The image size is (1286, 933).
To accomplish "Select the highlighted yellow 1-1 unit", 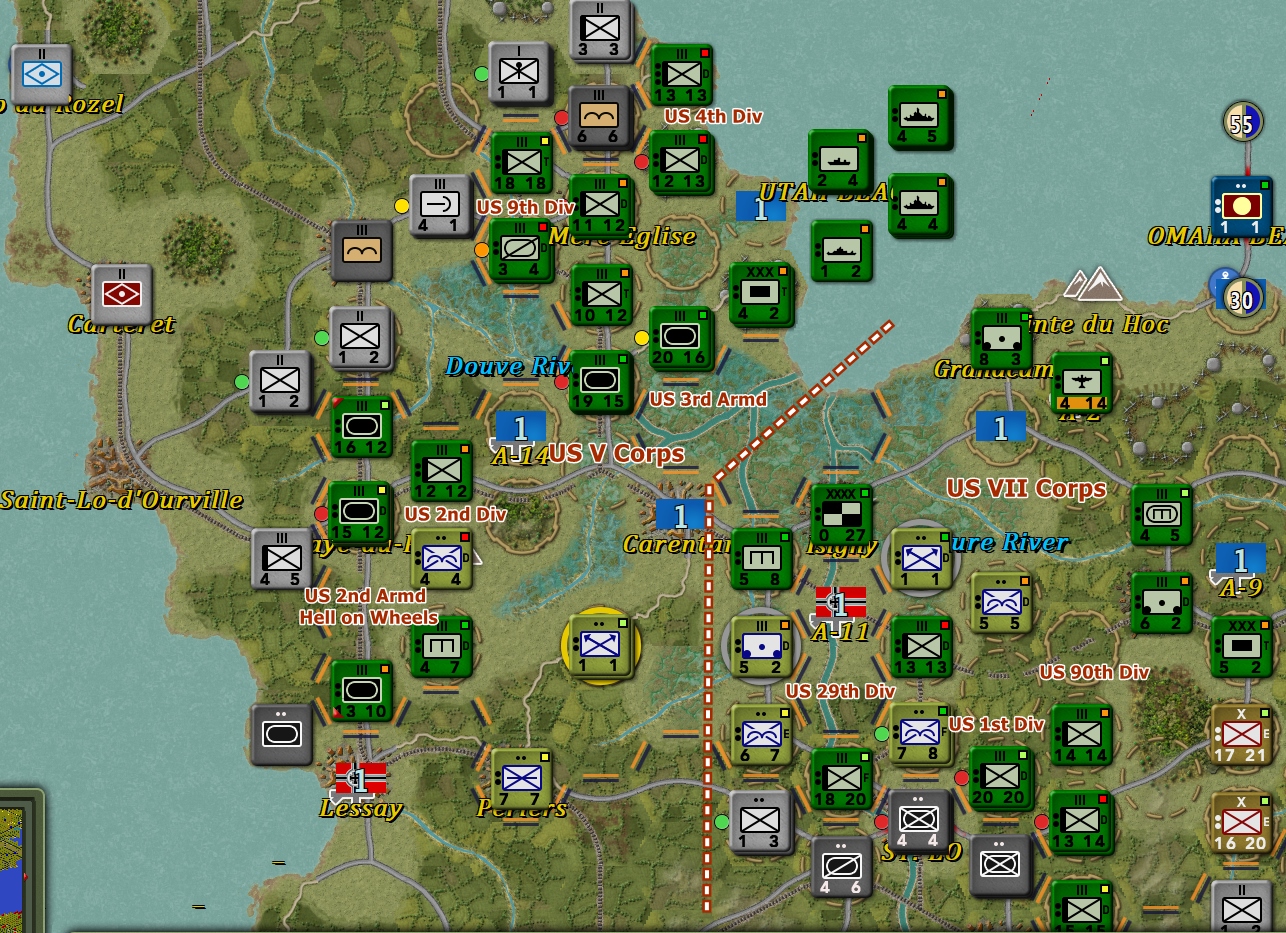I will click(600, 647).
